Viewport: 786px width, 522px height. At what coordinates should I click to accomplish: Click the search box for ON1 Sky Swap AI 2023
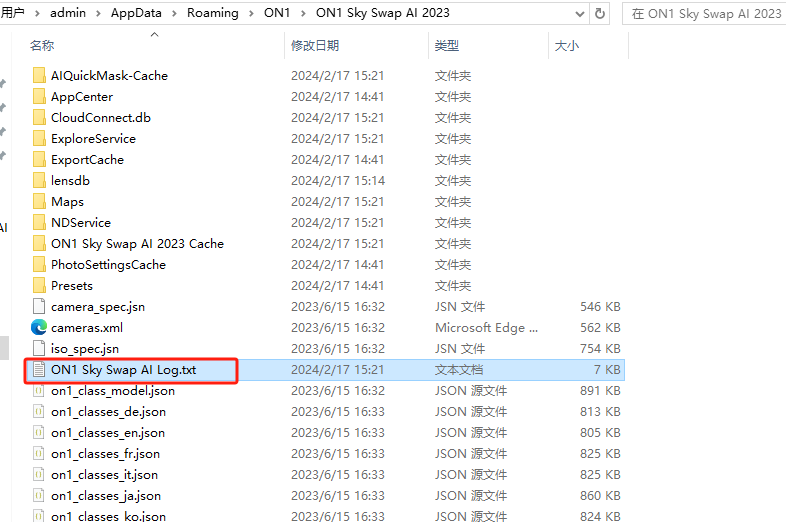point(705,13)
